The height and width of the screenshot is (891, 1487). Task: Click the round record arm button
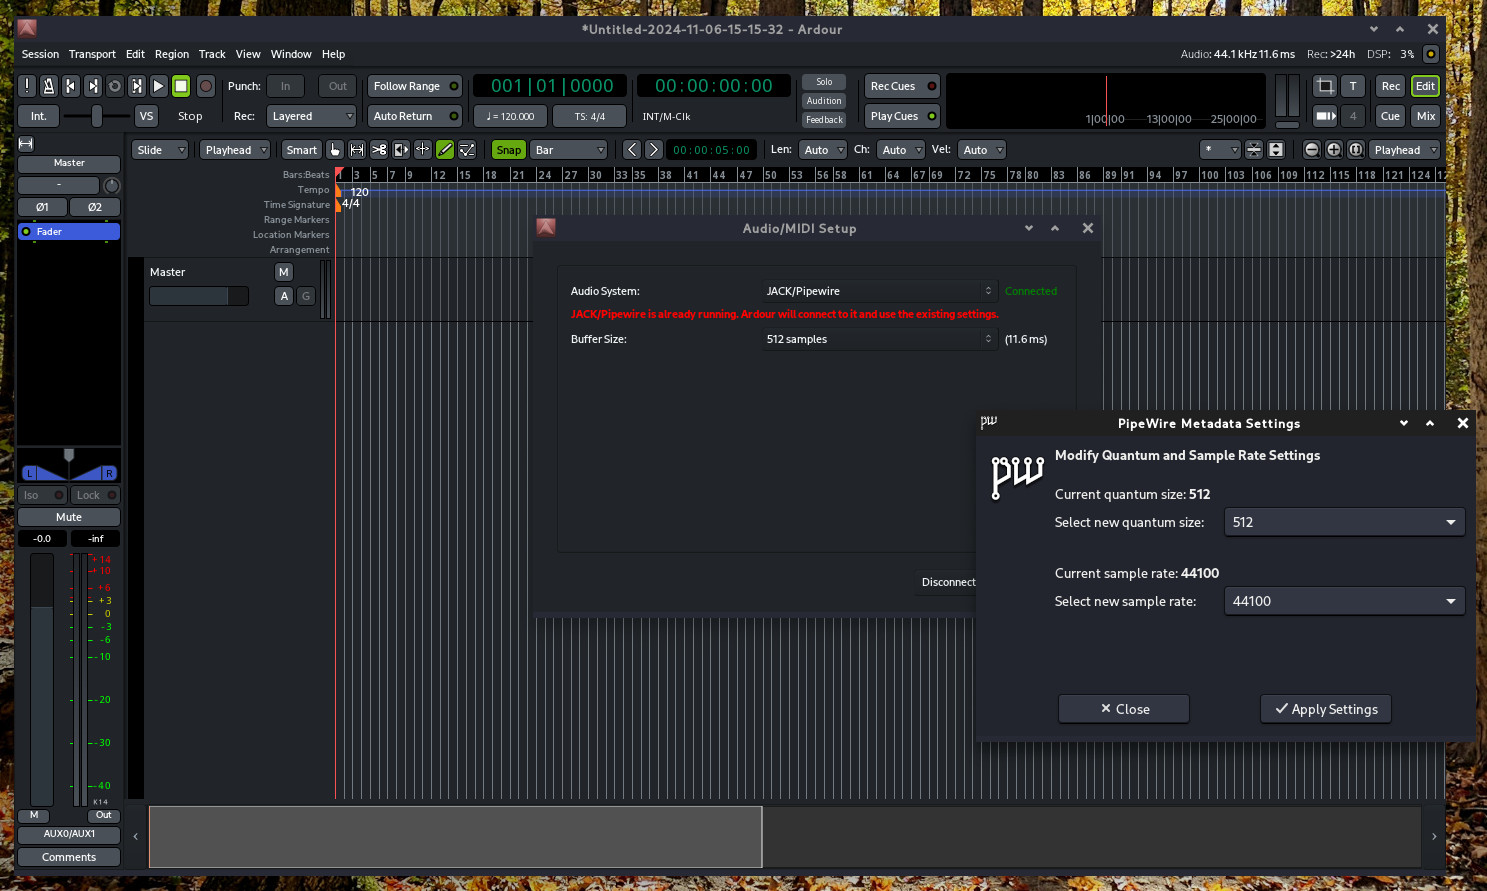point(206,86)
